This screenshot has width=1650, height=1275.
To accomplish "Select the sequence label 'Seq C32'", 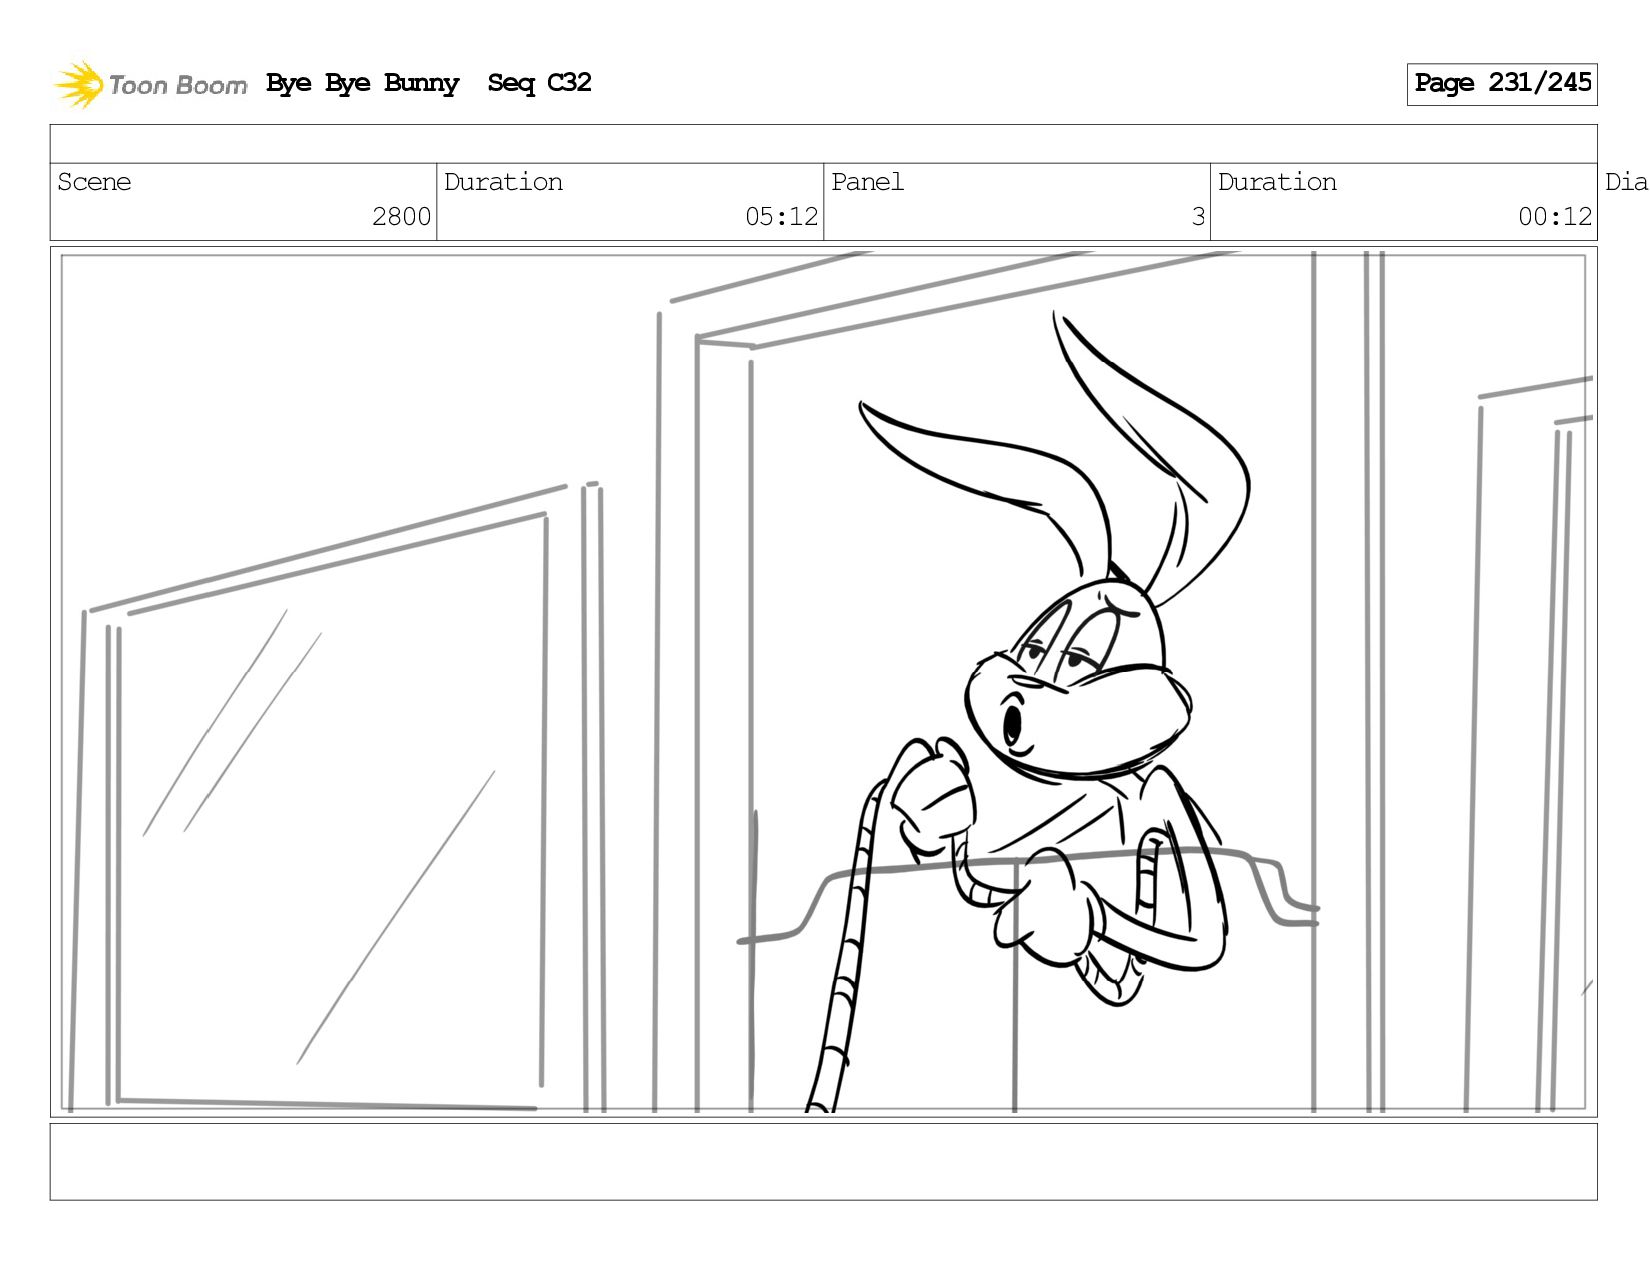I will coord(539,83).
